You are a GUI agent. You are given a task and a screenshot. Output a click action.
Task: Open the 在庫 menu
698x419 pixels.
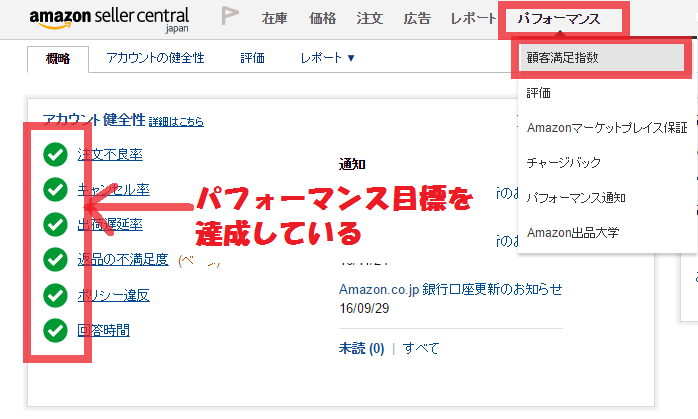(275, 18)
